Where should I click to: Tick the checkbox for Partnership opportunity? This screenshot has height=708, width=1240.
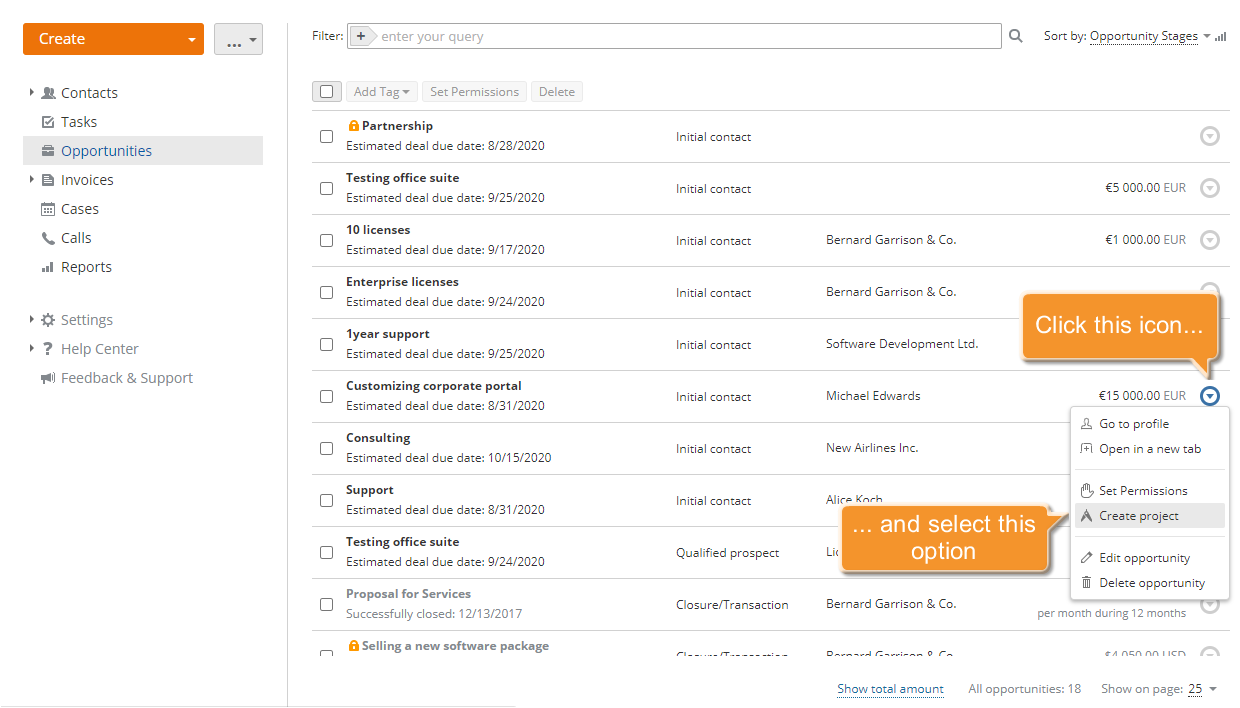327,136
